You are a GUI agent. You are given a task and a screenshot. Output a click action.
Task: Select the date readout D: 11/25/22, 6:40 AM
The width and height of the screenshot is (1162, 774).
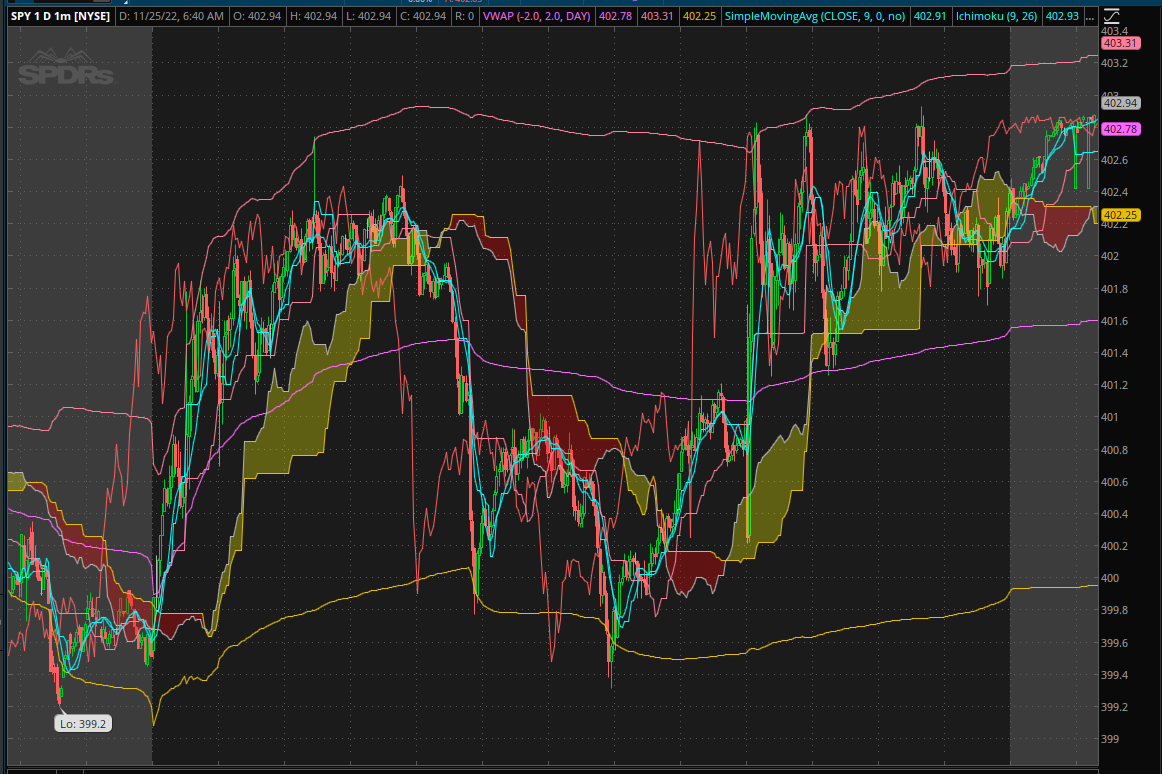pyautogui.click(x=171, y=16)
